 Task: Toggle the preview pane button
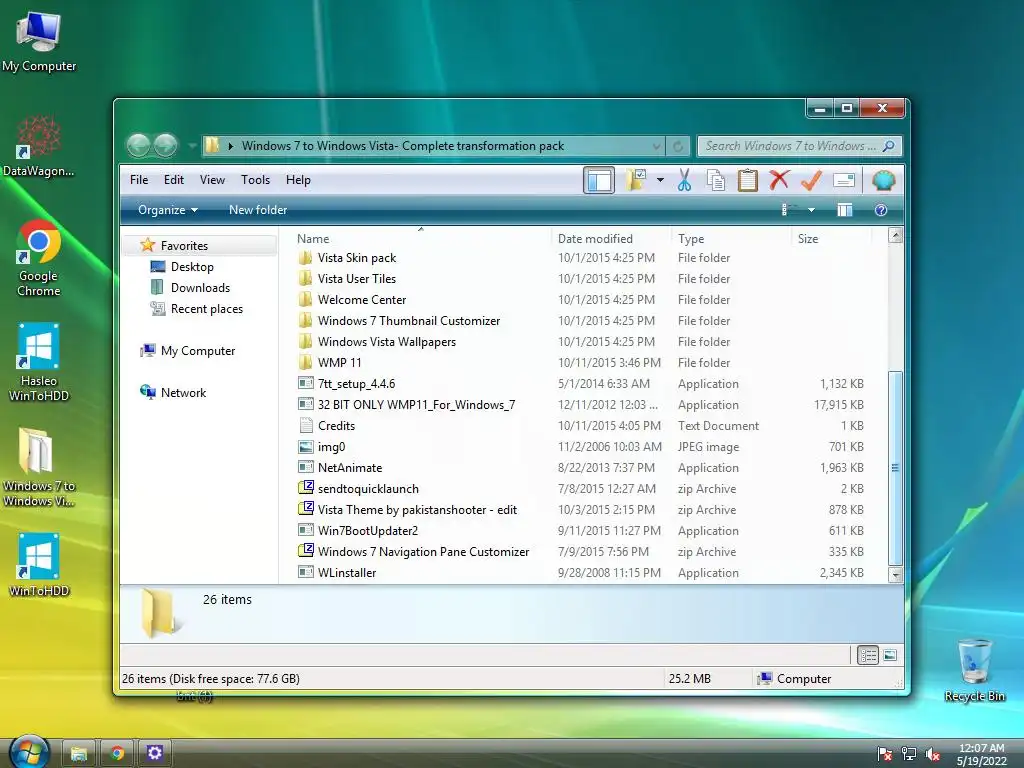tap(844, 210)
